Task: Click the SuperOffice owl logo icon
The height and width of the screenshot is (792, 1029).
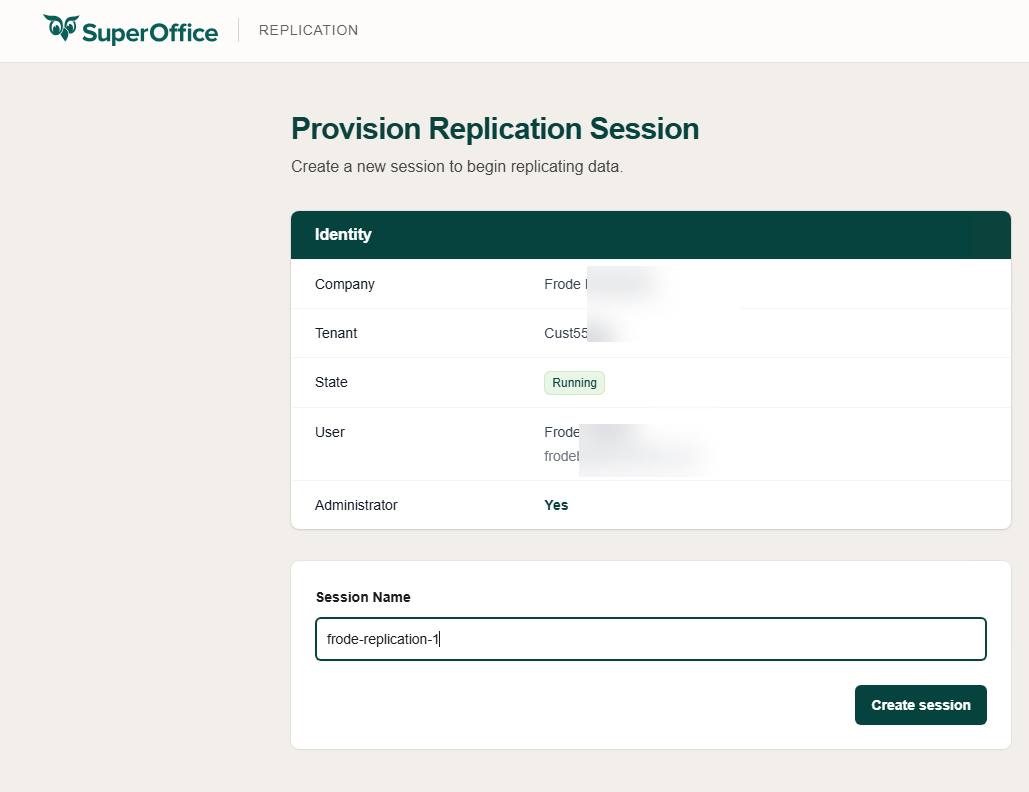Action: click(60, 29)
